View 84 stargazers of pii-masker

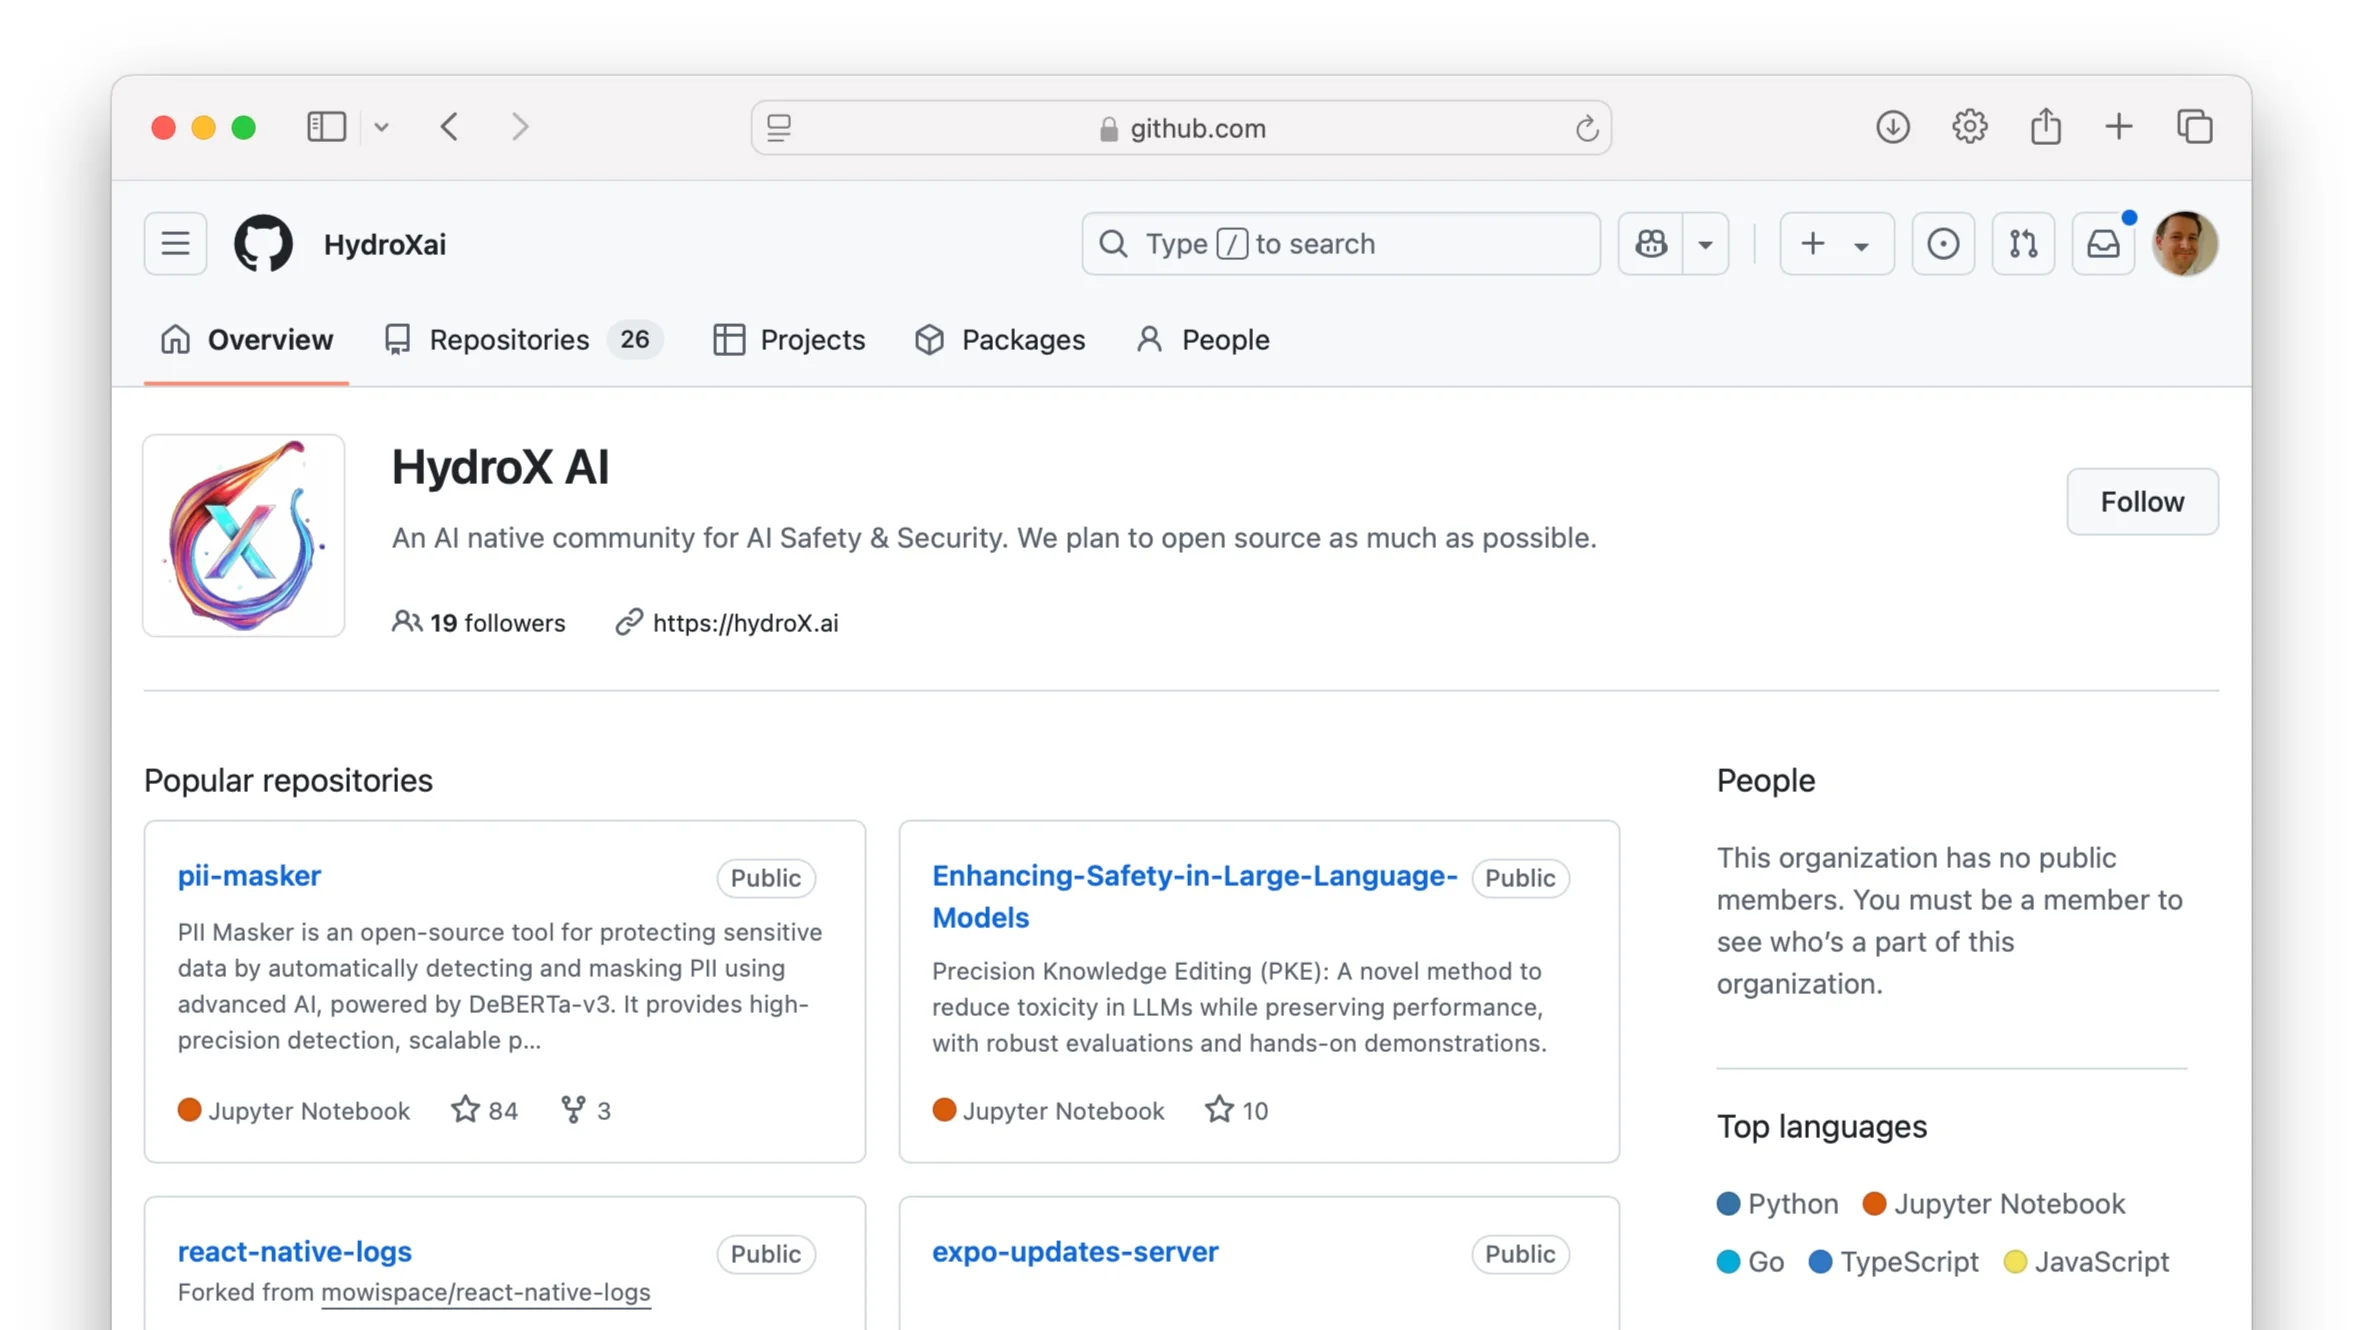pos(484,1110)
